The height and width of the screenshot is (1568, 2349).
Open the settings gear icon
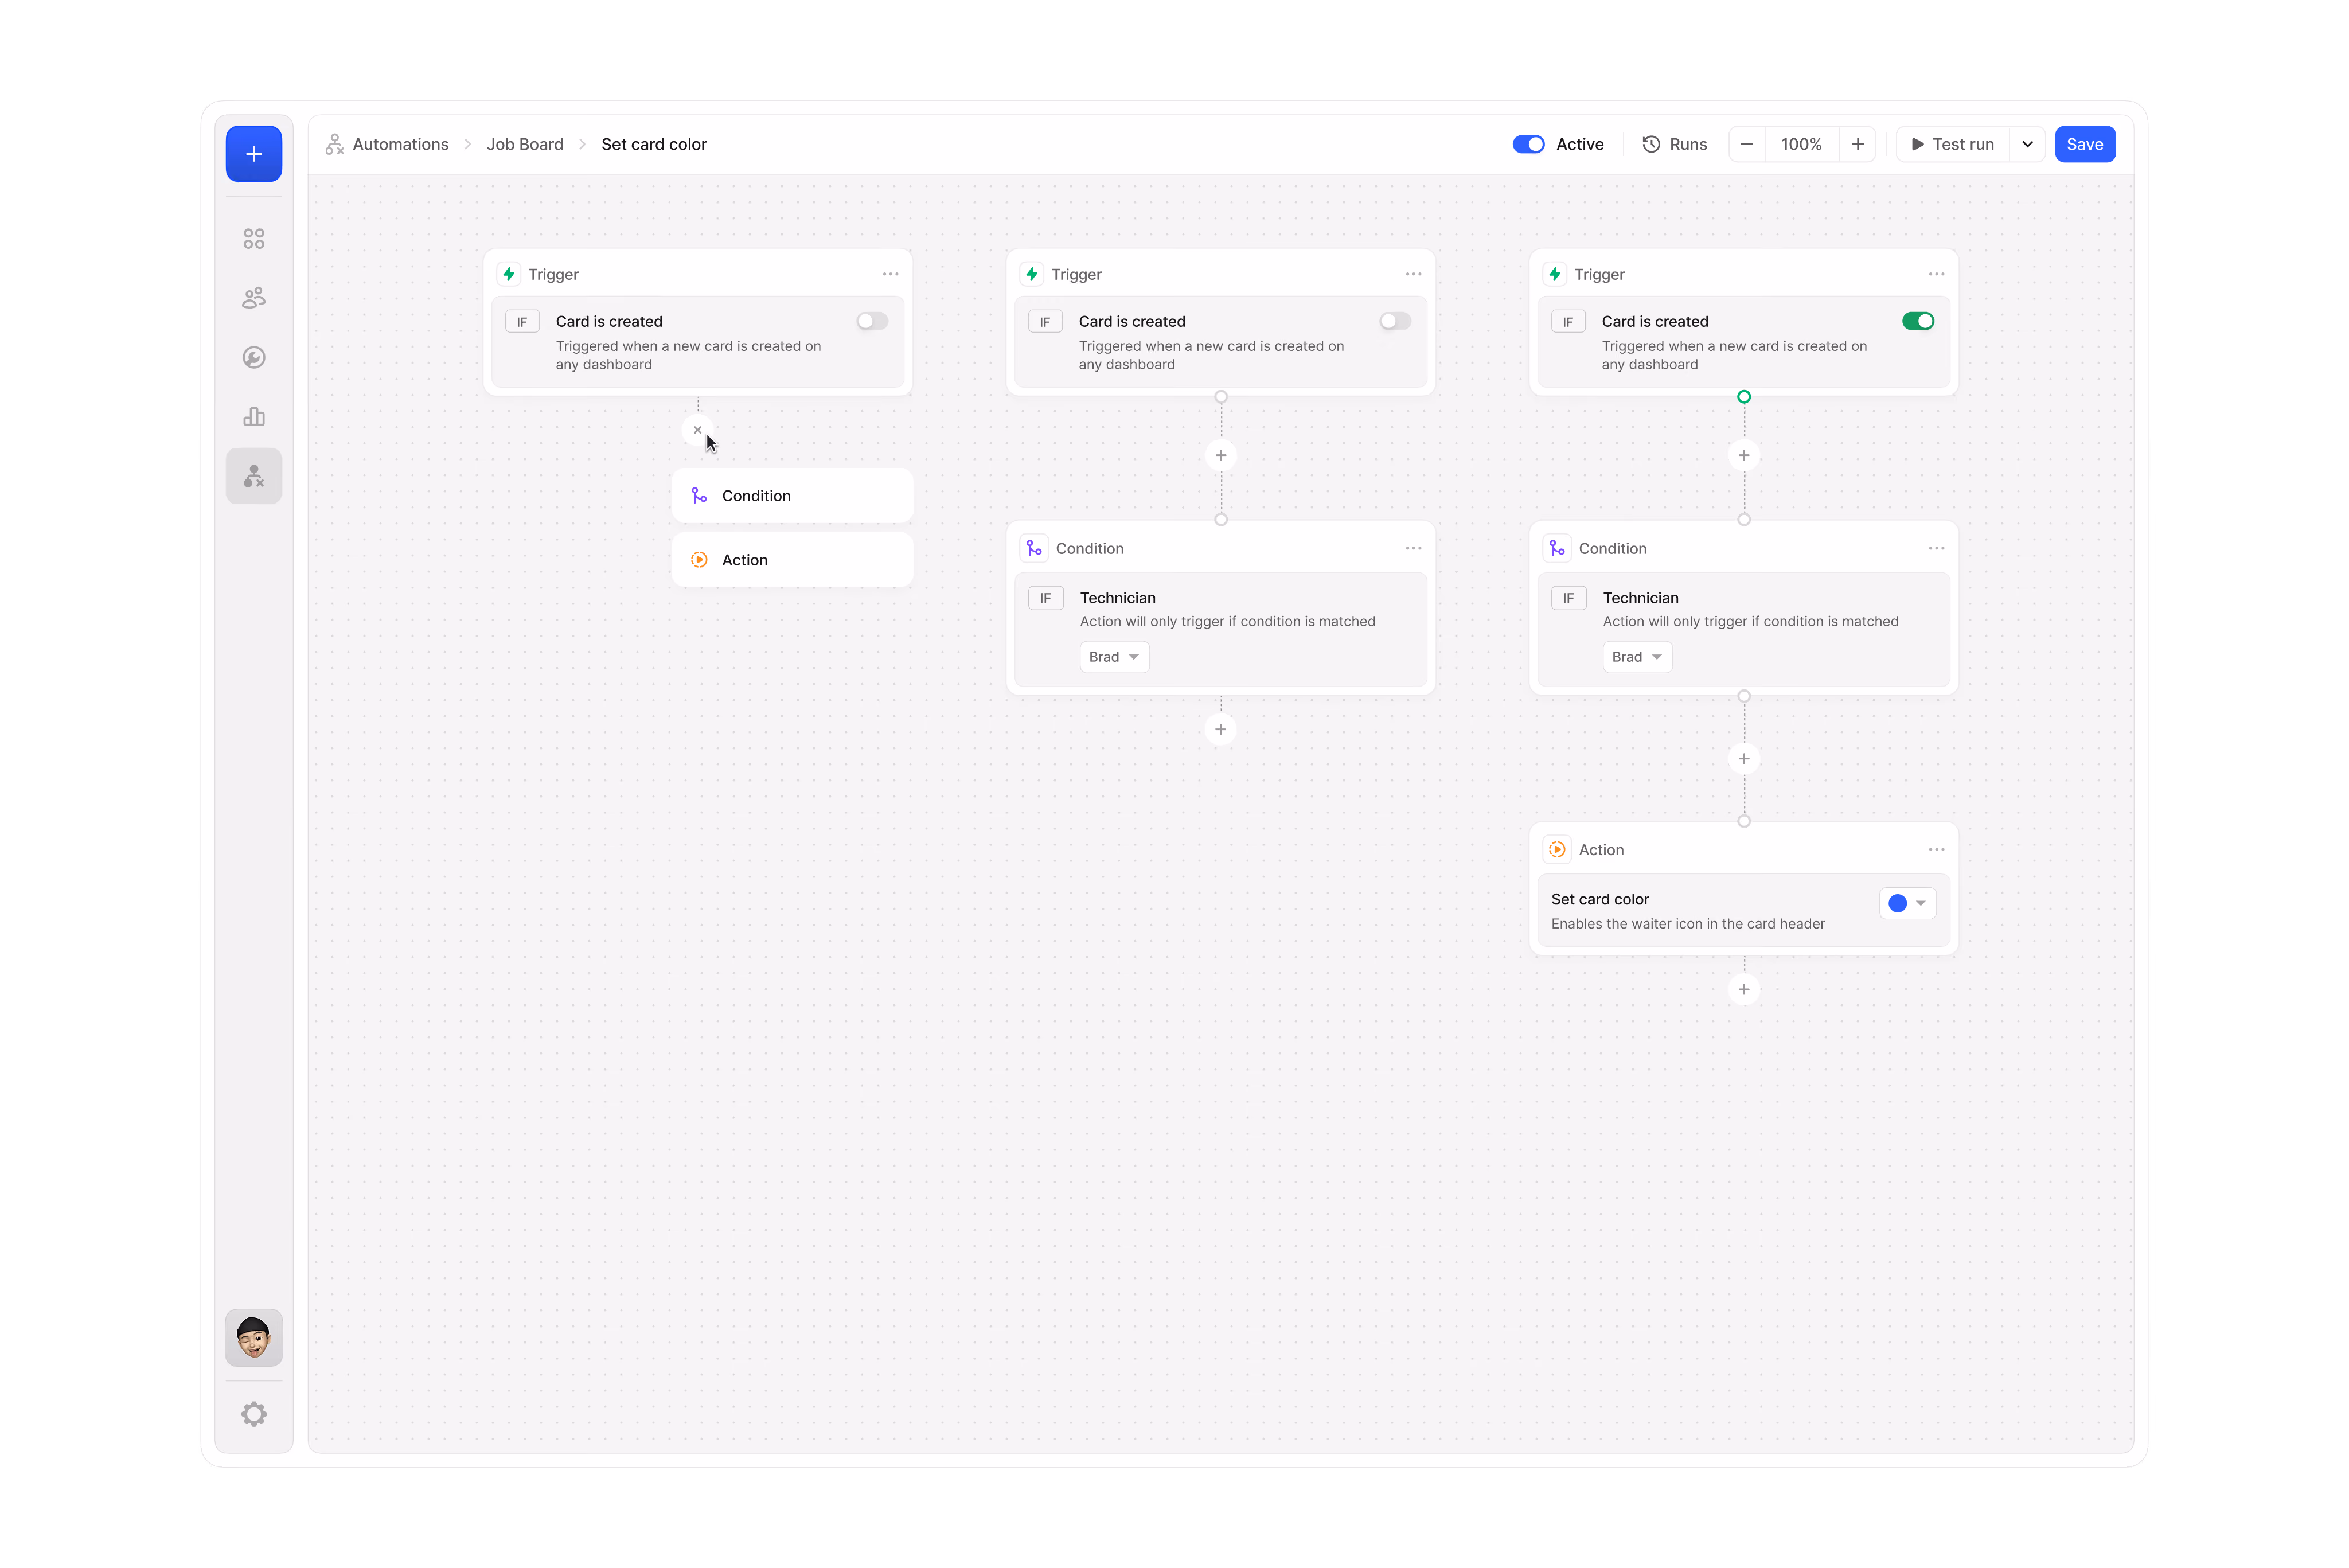click(x=254, y=1414)
